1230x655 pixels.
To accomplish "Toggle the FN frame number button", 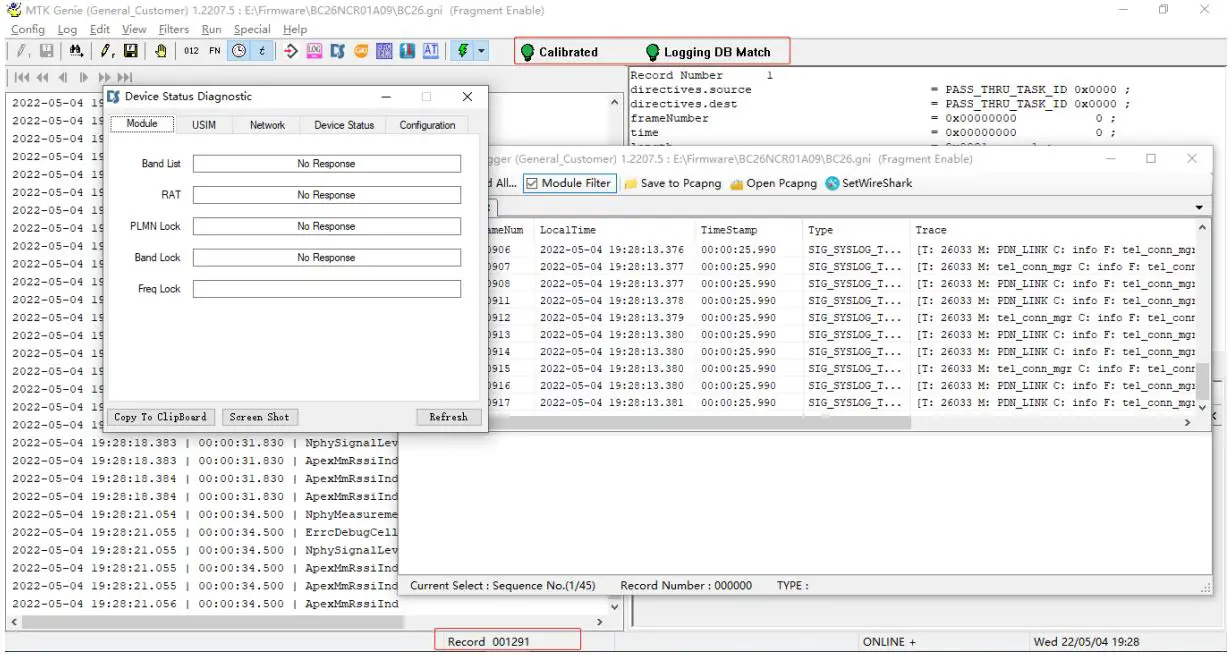I will pyautogui.click(x=215, y=51).
